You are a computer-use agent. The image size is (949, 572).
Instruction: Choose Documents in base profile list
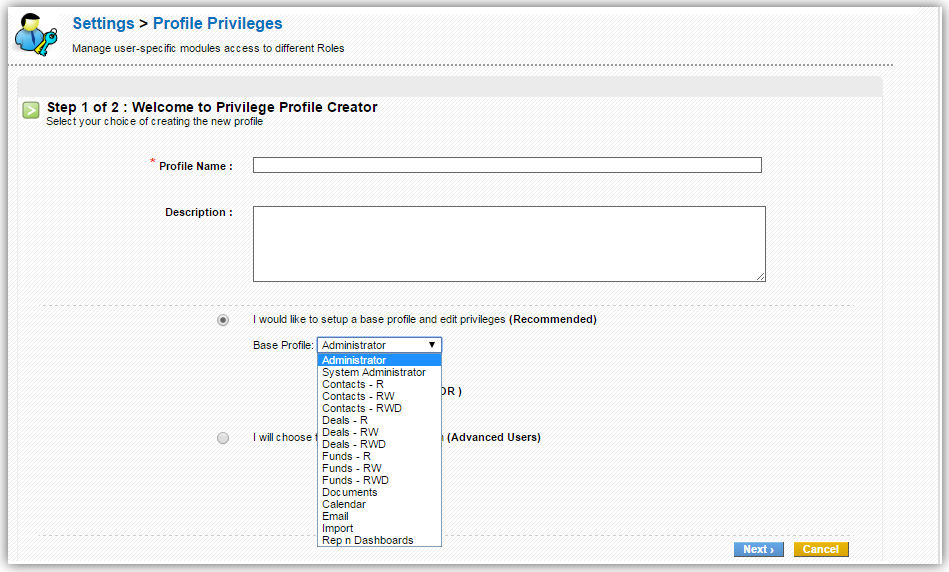349,492
